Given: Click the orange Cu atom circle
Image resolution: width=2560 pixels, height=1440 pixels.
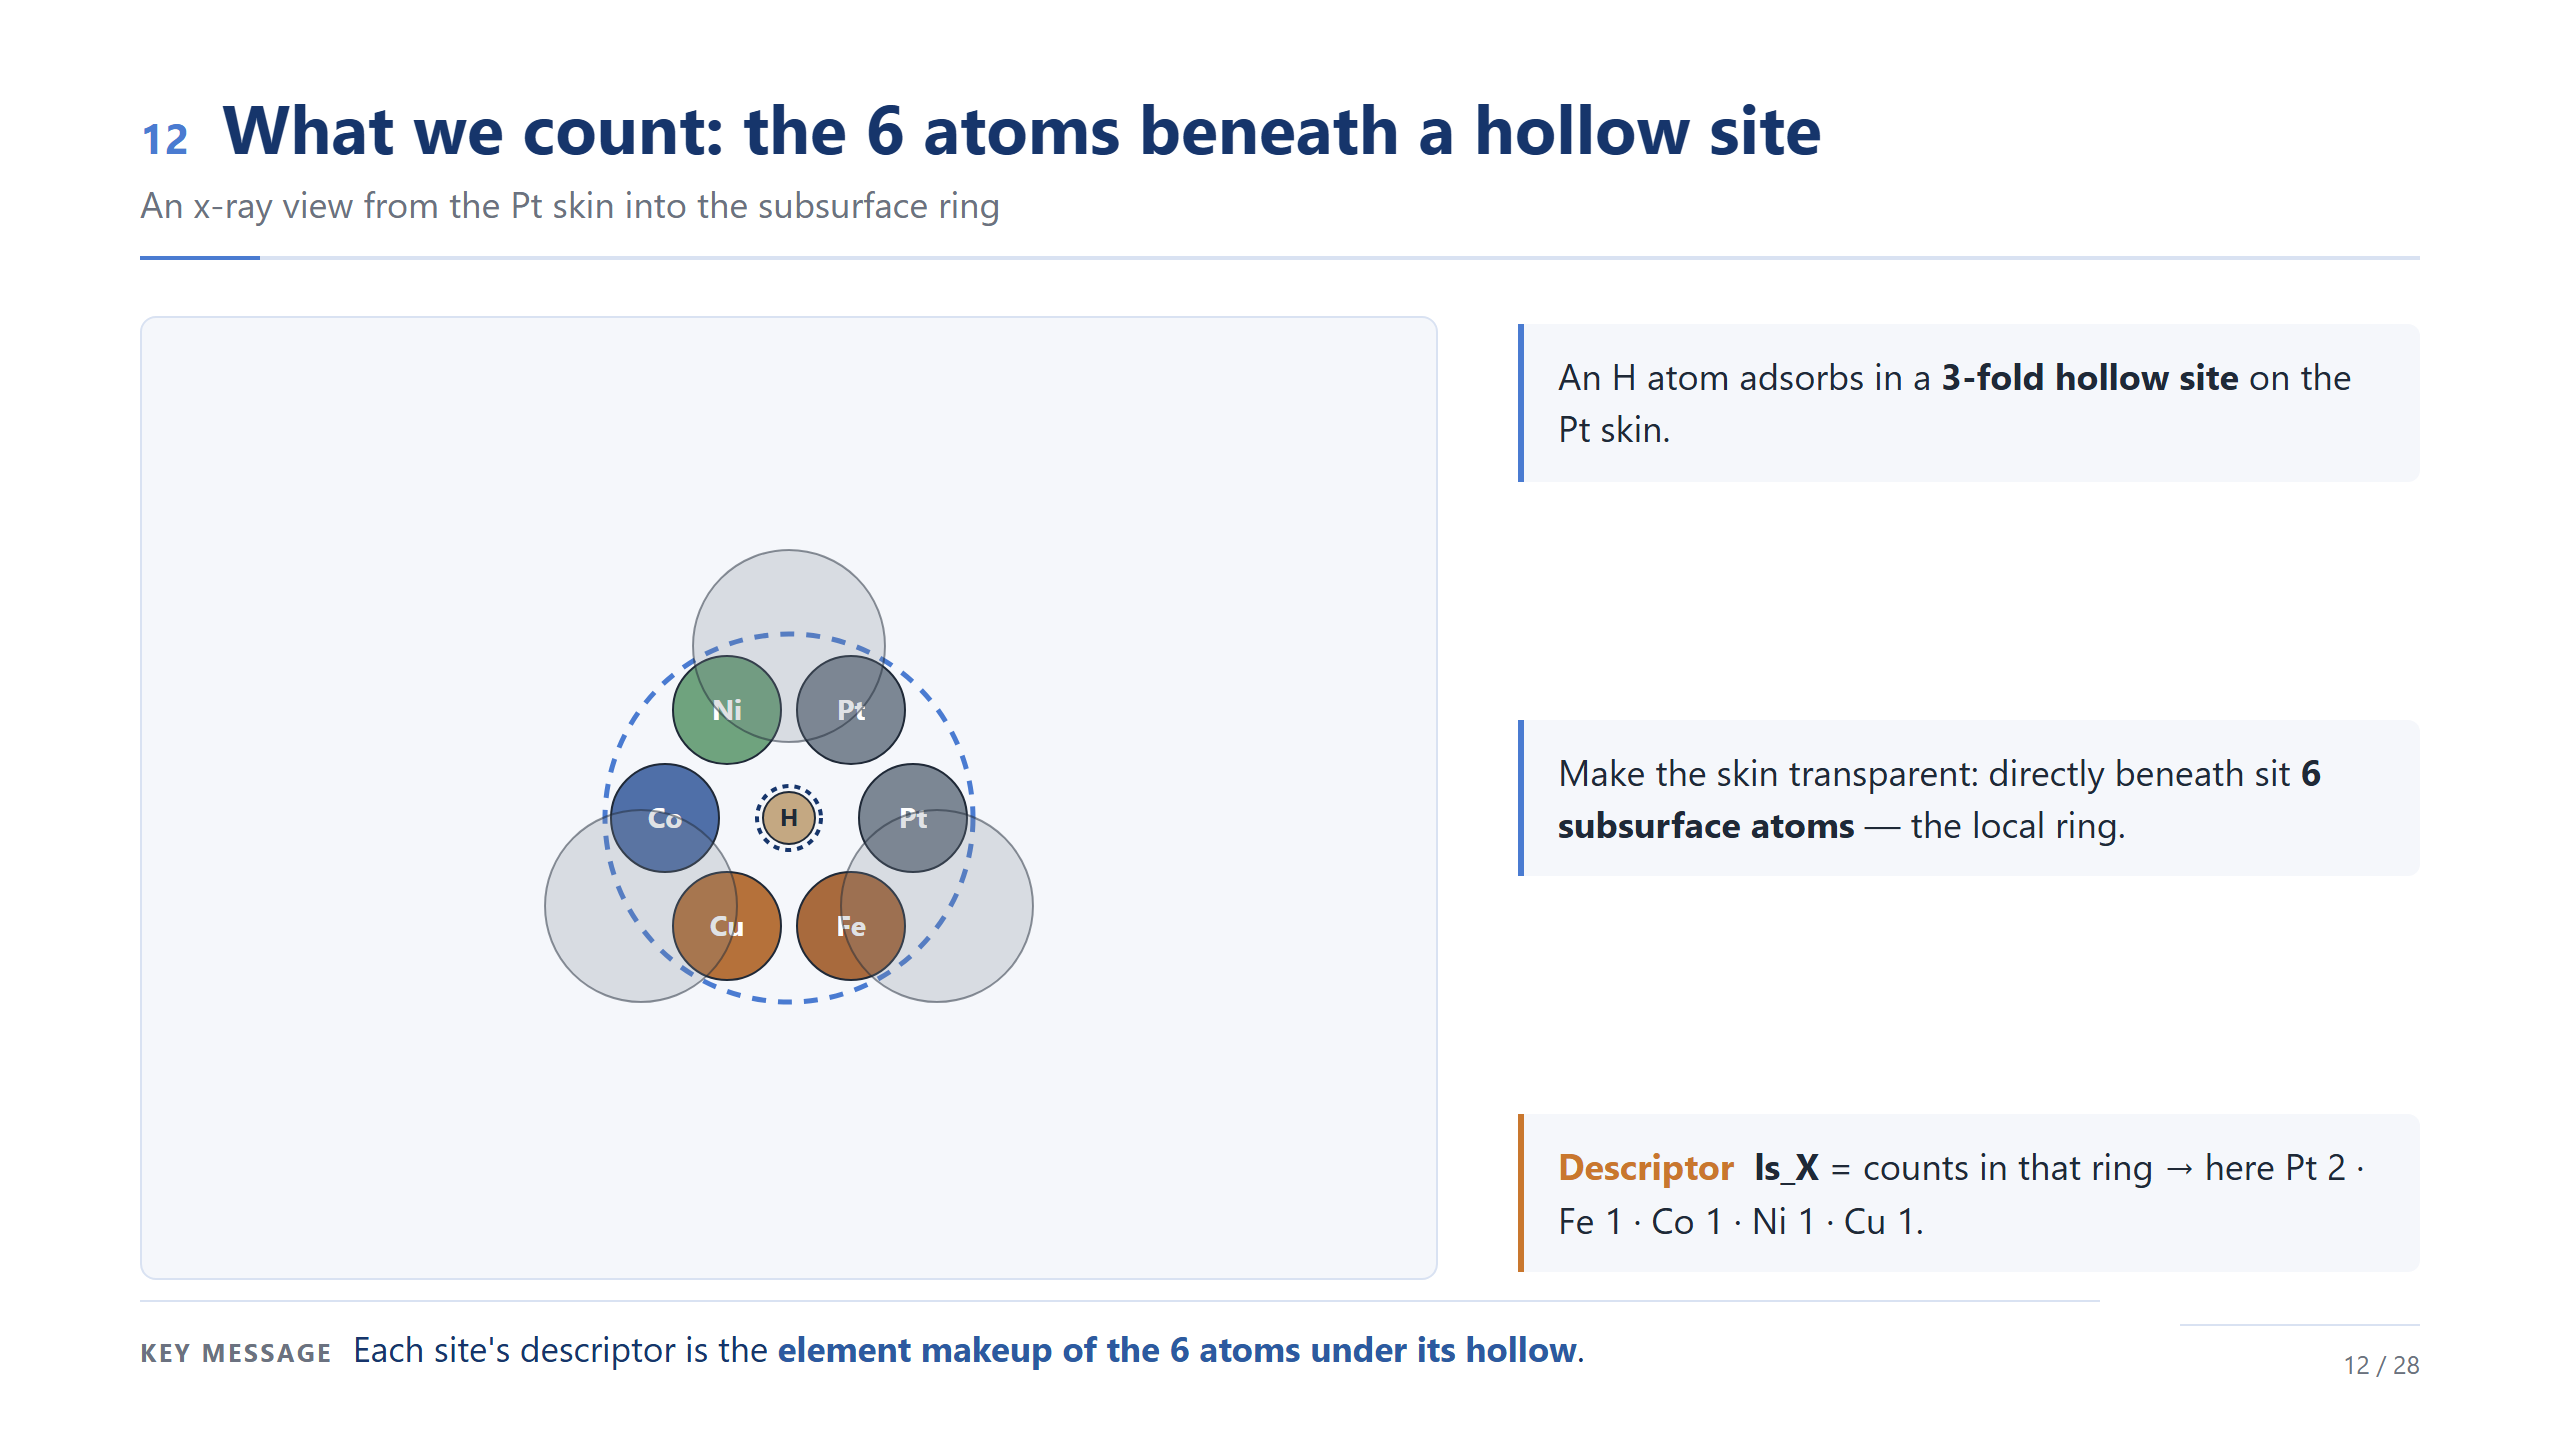Looking at the screenshot, I should pos(726,926).
